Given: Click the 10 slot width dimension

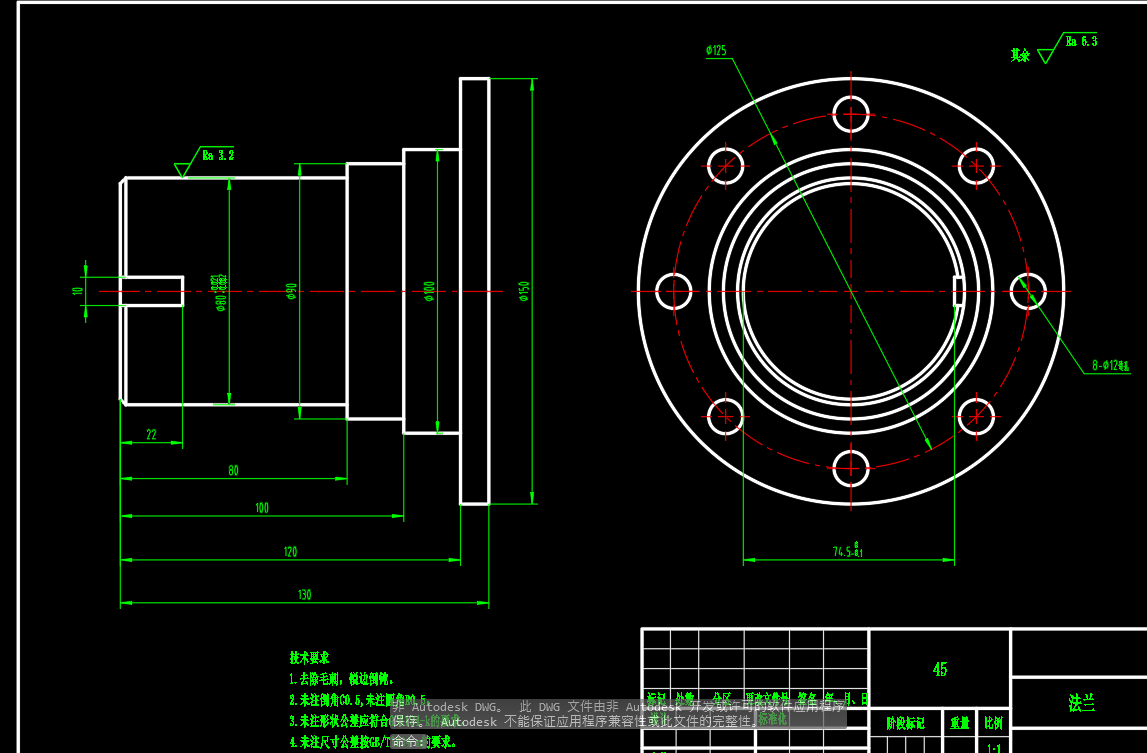Looking at the screenshot, I should 78,291.
